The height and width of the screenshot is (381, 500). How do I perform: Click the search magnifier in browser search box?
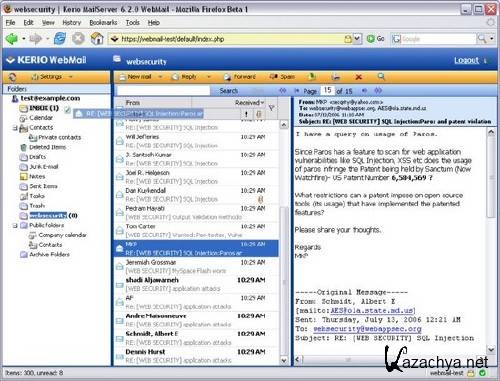click(x=482, y=39)
